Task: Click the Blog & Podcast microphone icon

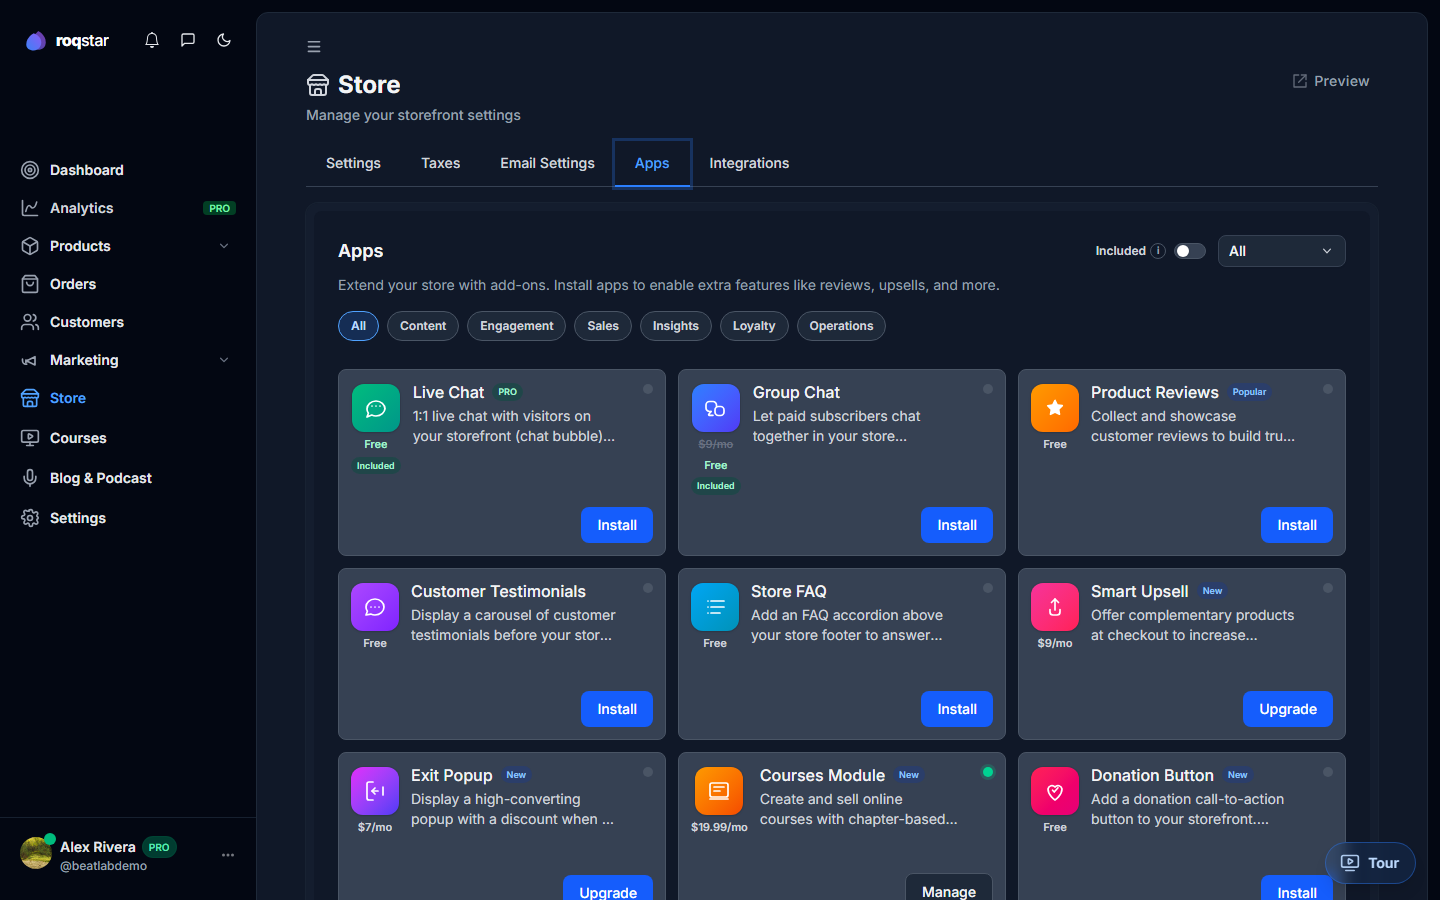Action: (x=30, y=478)
